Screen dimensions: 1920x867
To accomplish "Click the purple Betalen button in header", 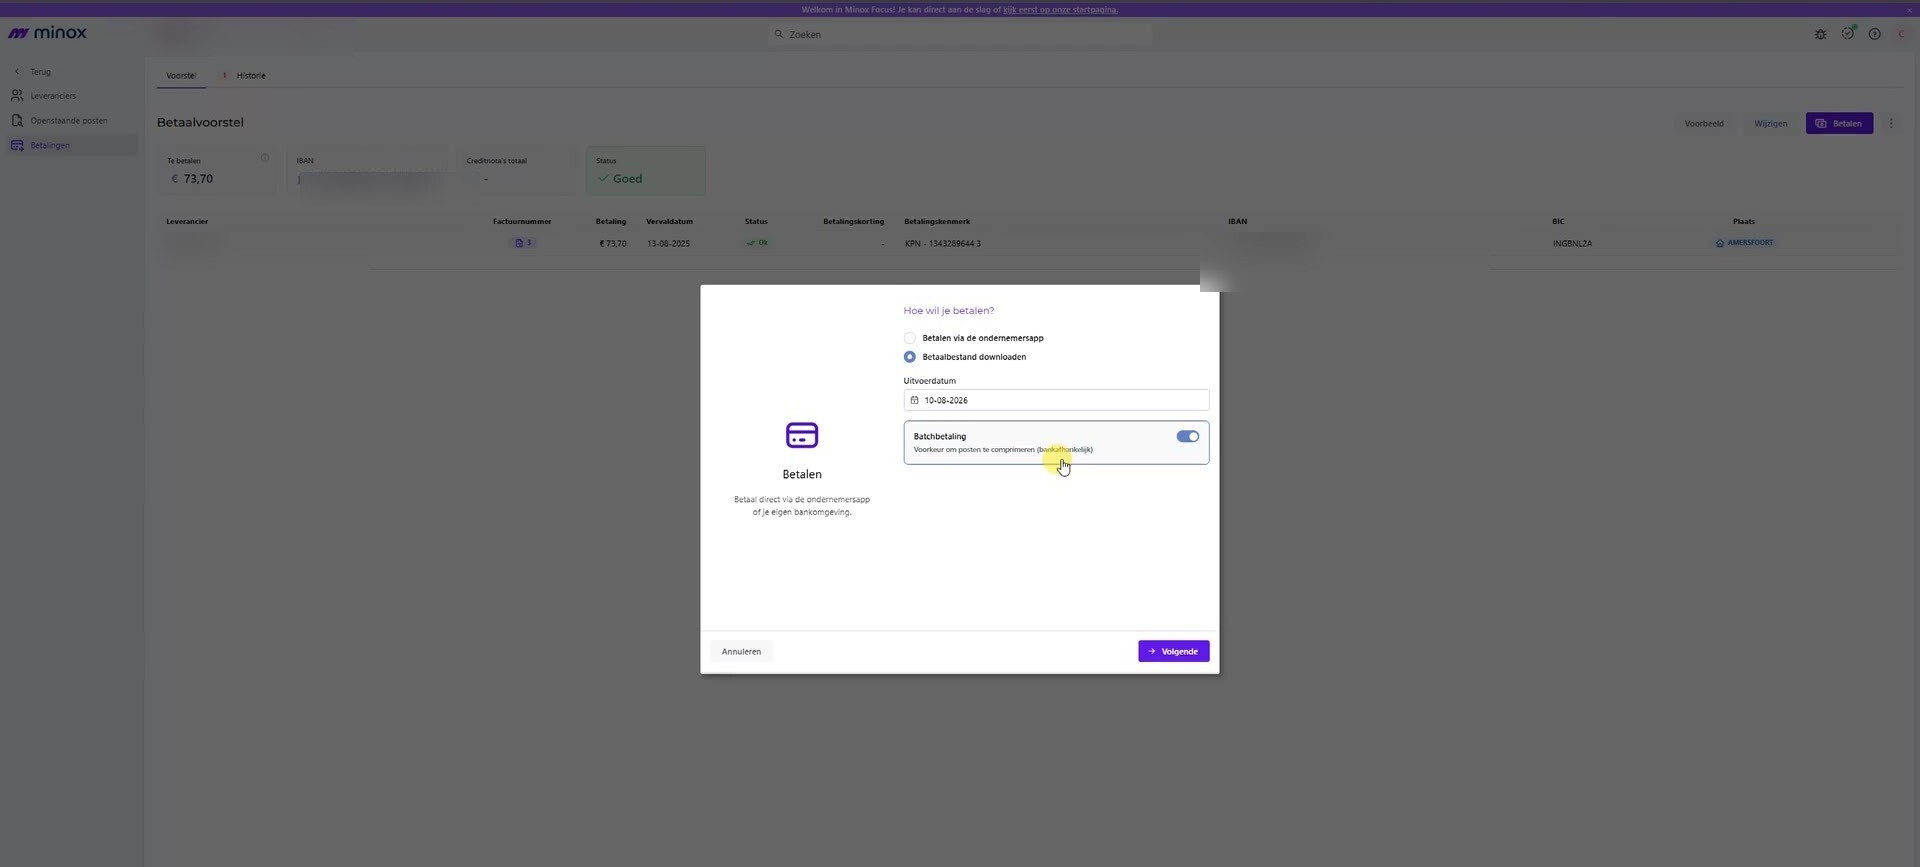I will (1839, 124).
